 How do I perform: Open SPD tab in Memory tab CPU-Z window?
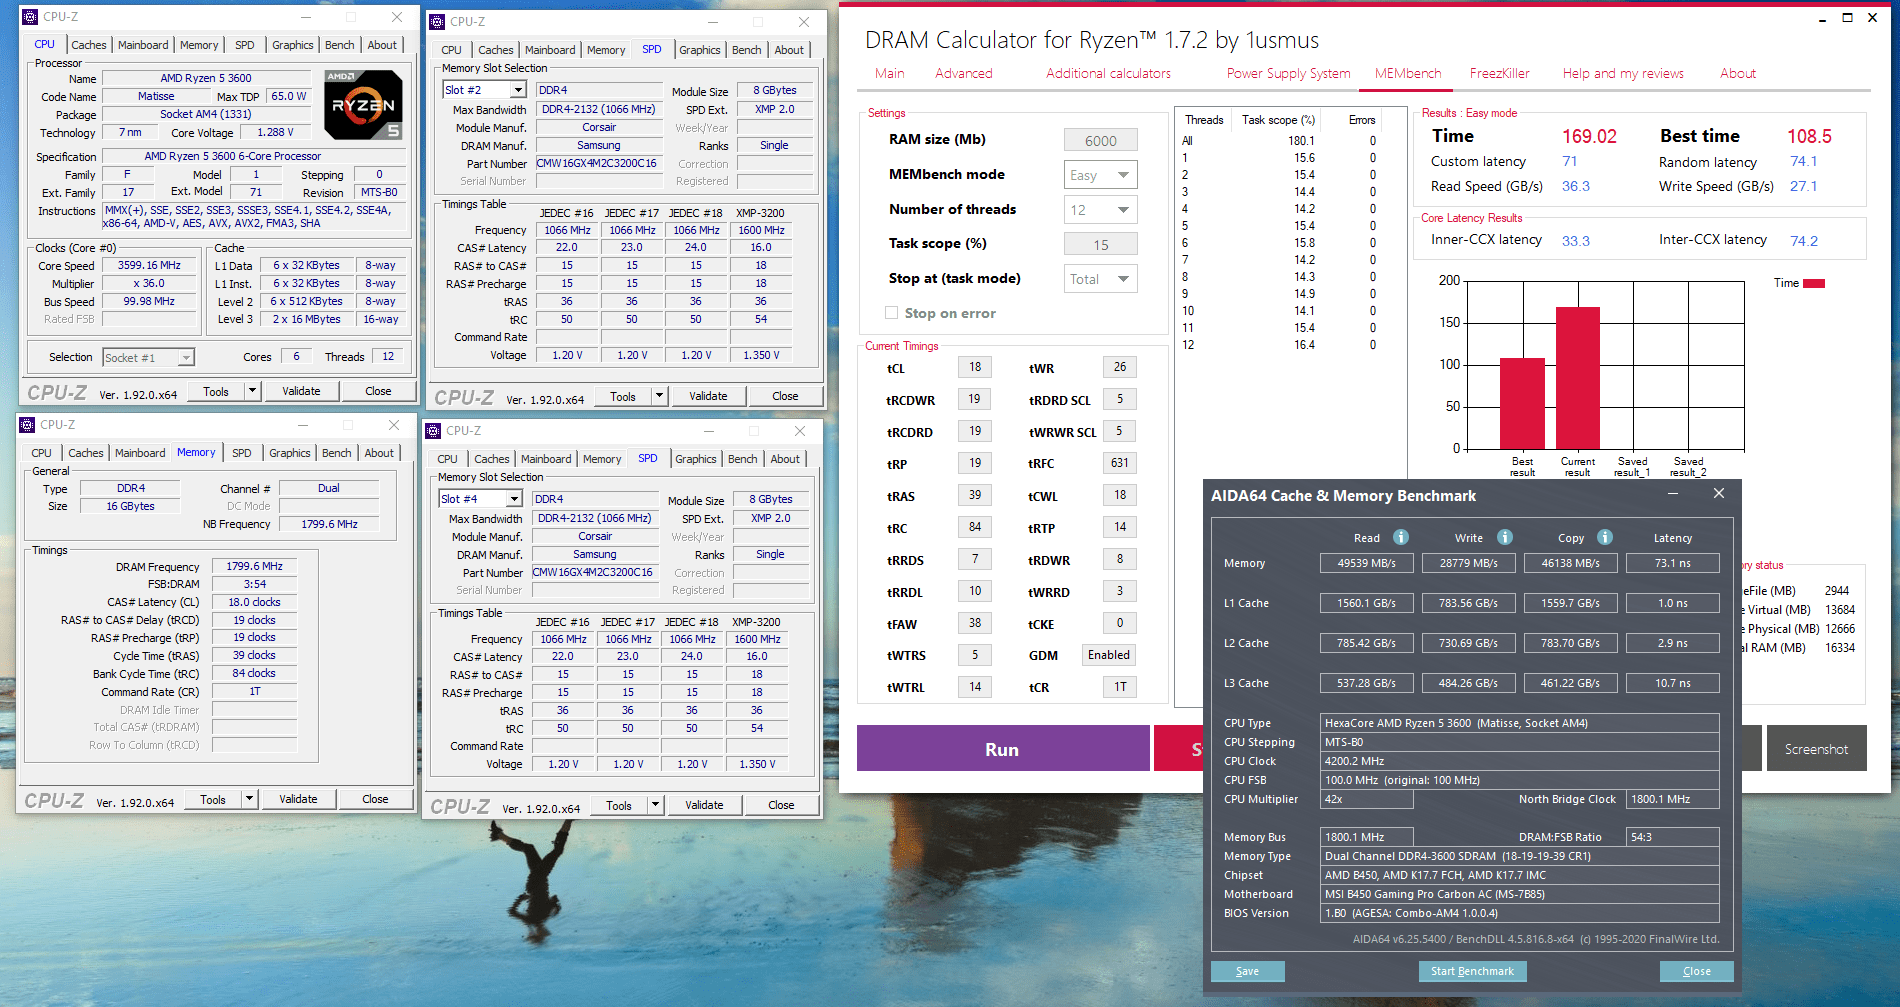242,453
